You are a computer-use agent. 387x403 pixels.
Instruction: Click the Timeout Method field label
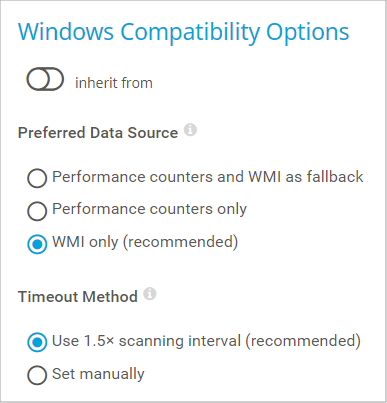pyautogui.click(x=78, y=297)
